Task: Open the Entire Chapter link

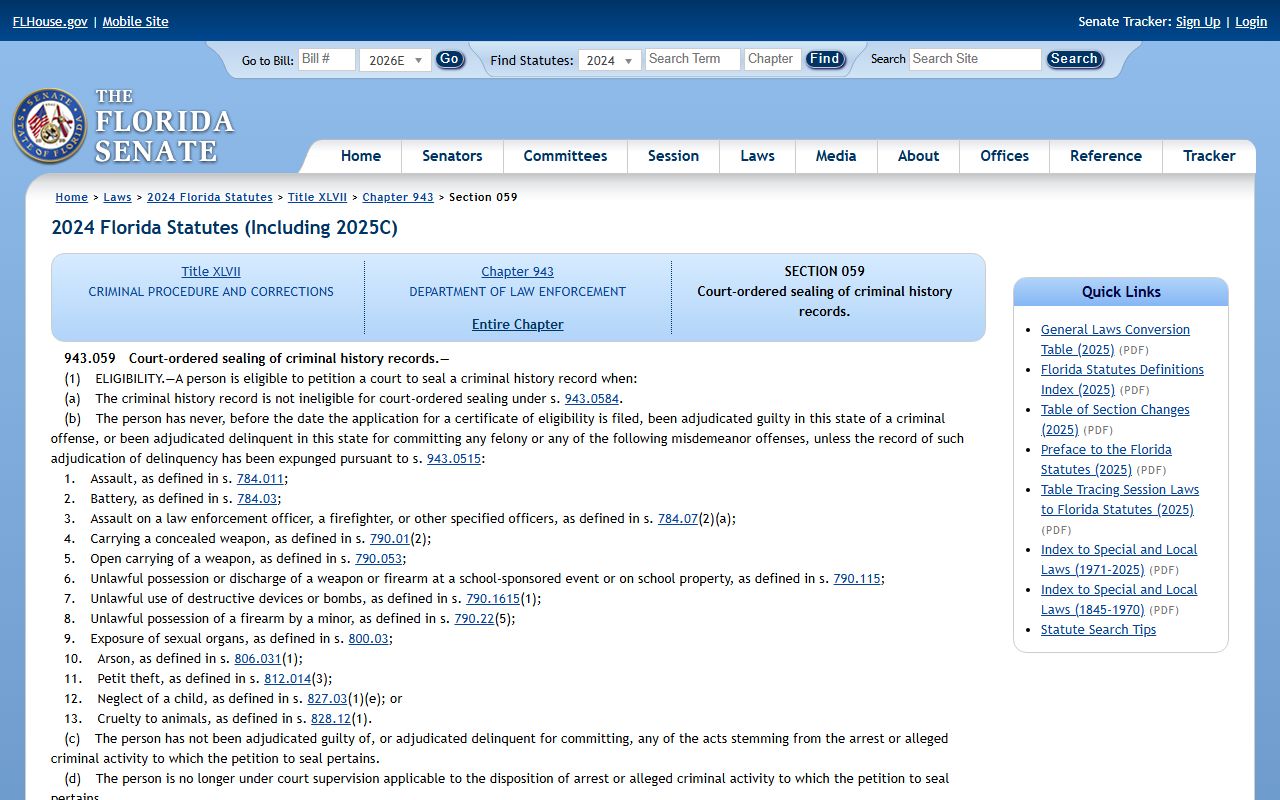Action: [518, 324]
